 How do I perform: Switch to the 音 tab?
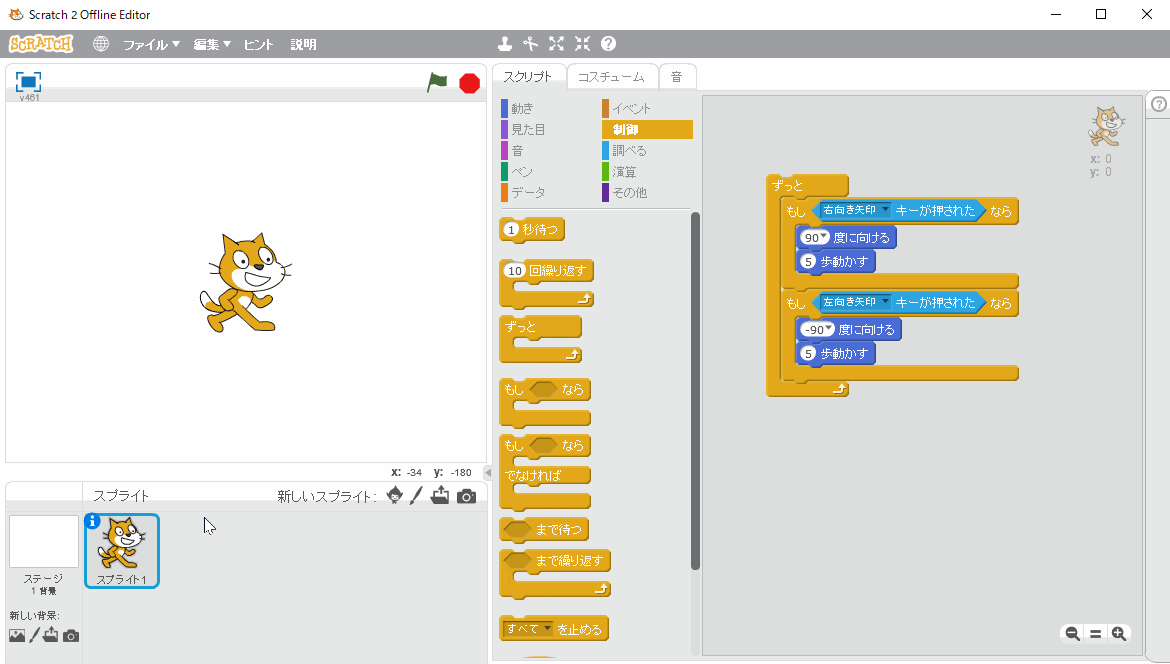[677, 77]
